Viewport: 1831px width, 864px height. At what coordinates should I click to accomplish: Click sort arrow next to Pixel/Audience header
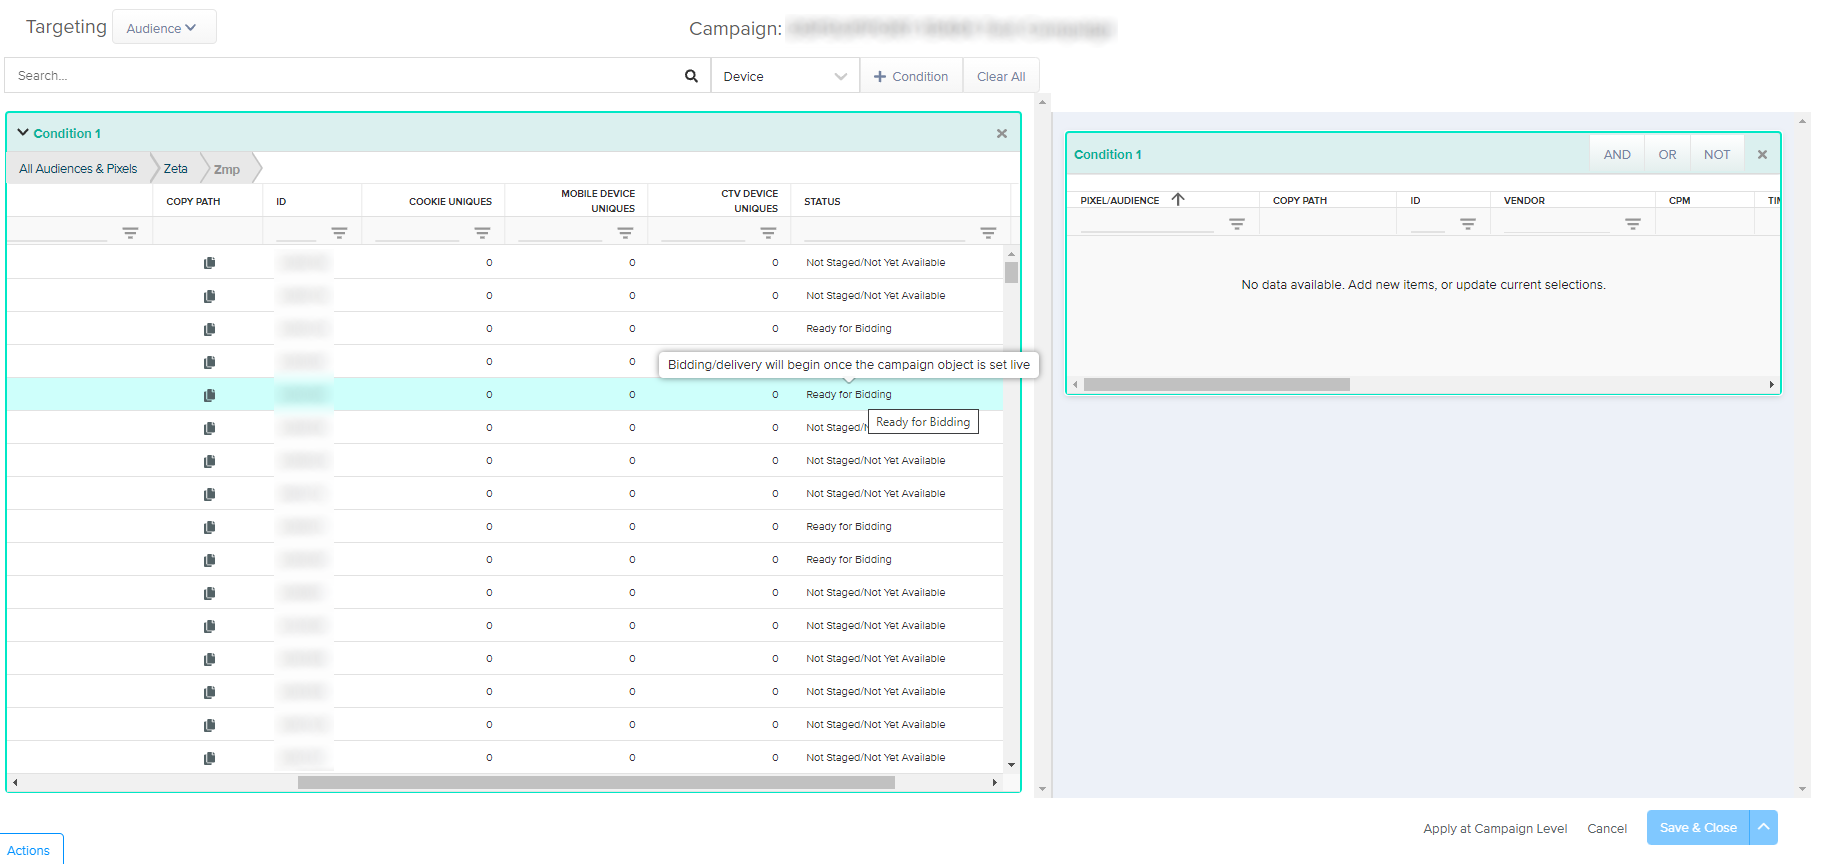[1178, 200]
